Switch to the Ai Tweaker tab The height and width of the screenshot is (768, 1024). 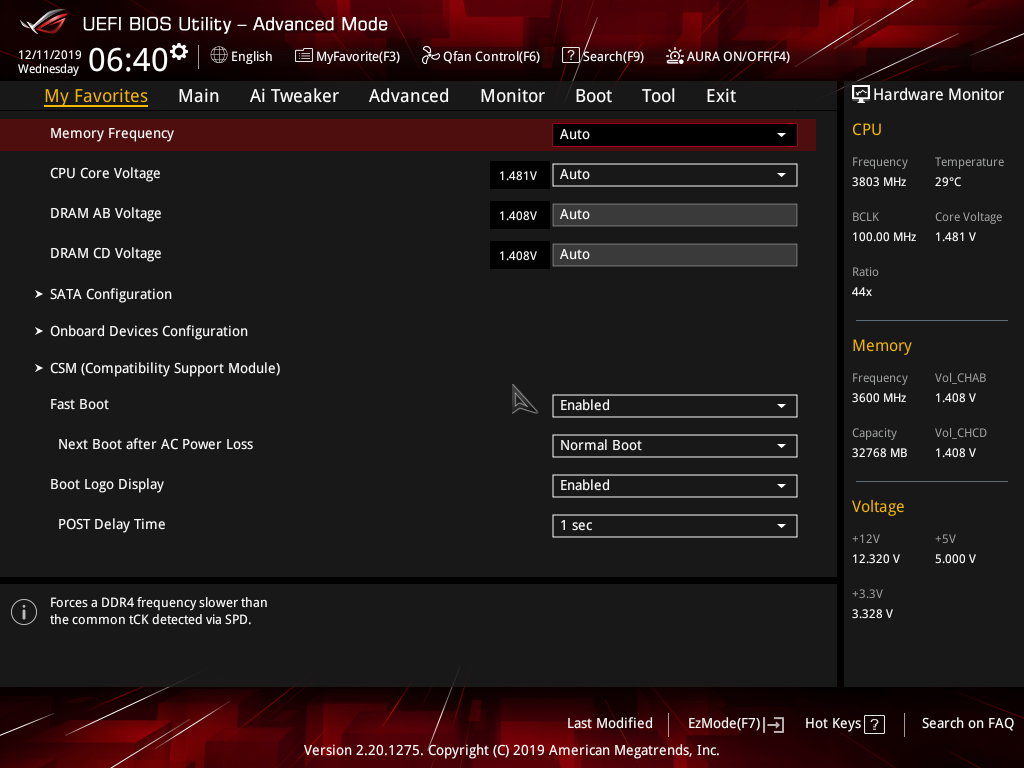tap(294, 95)
